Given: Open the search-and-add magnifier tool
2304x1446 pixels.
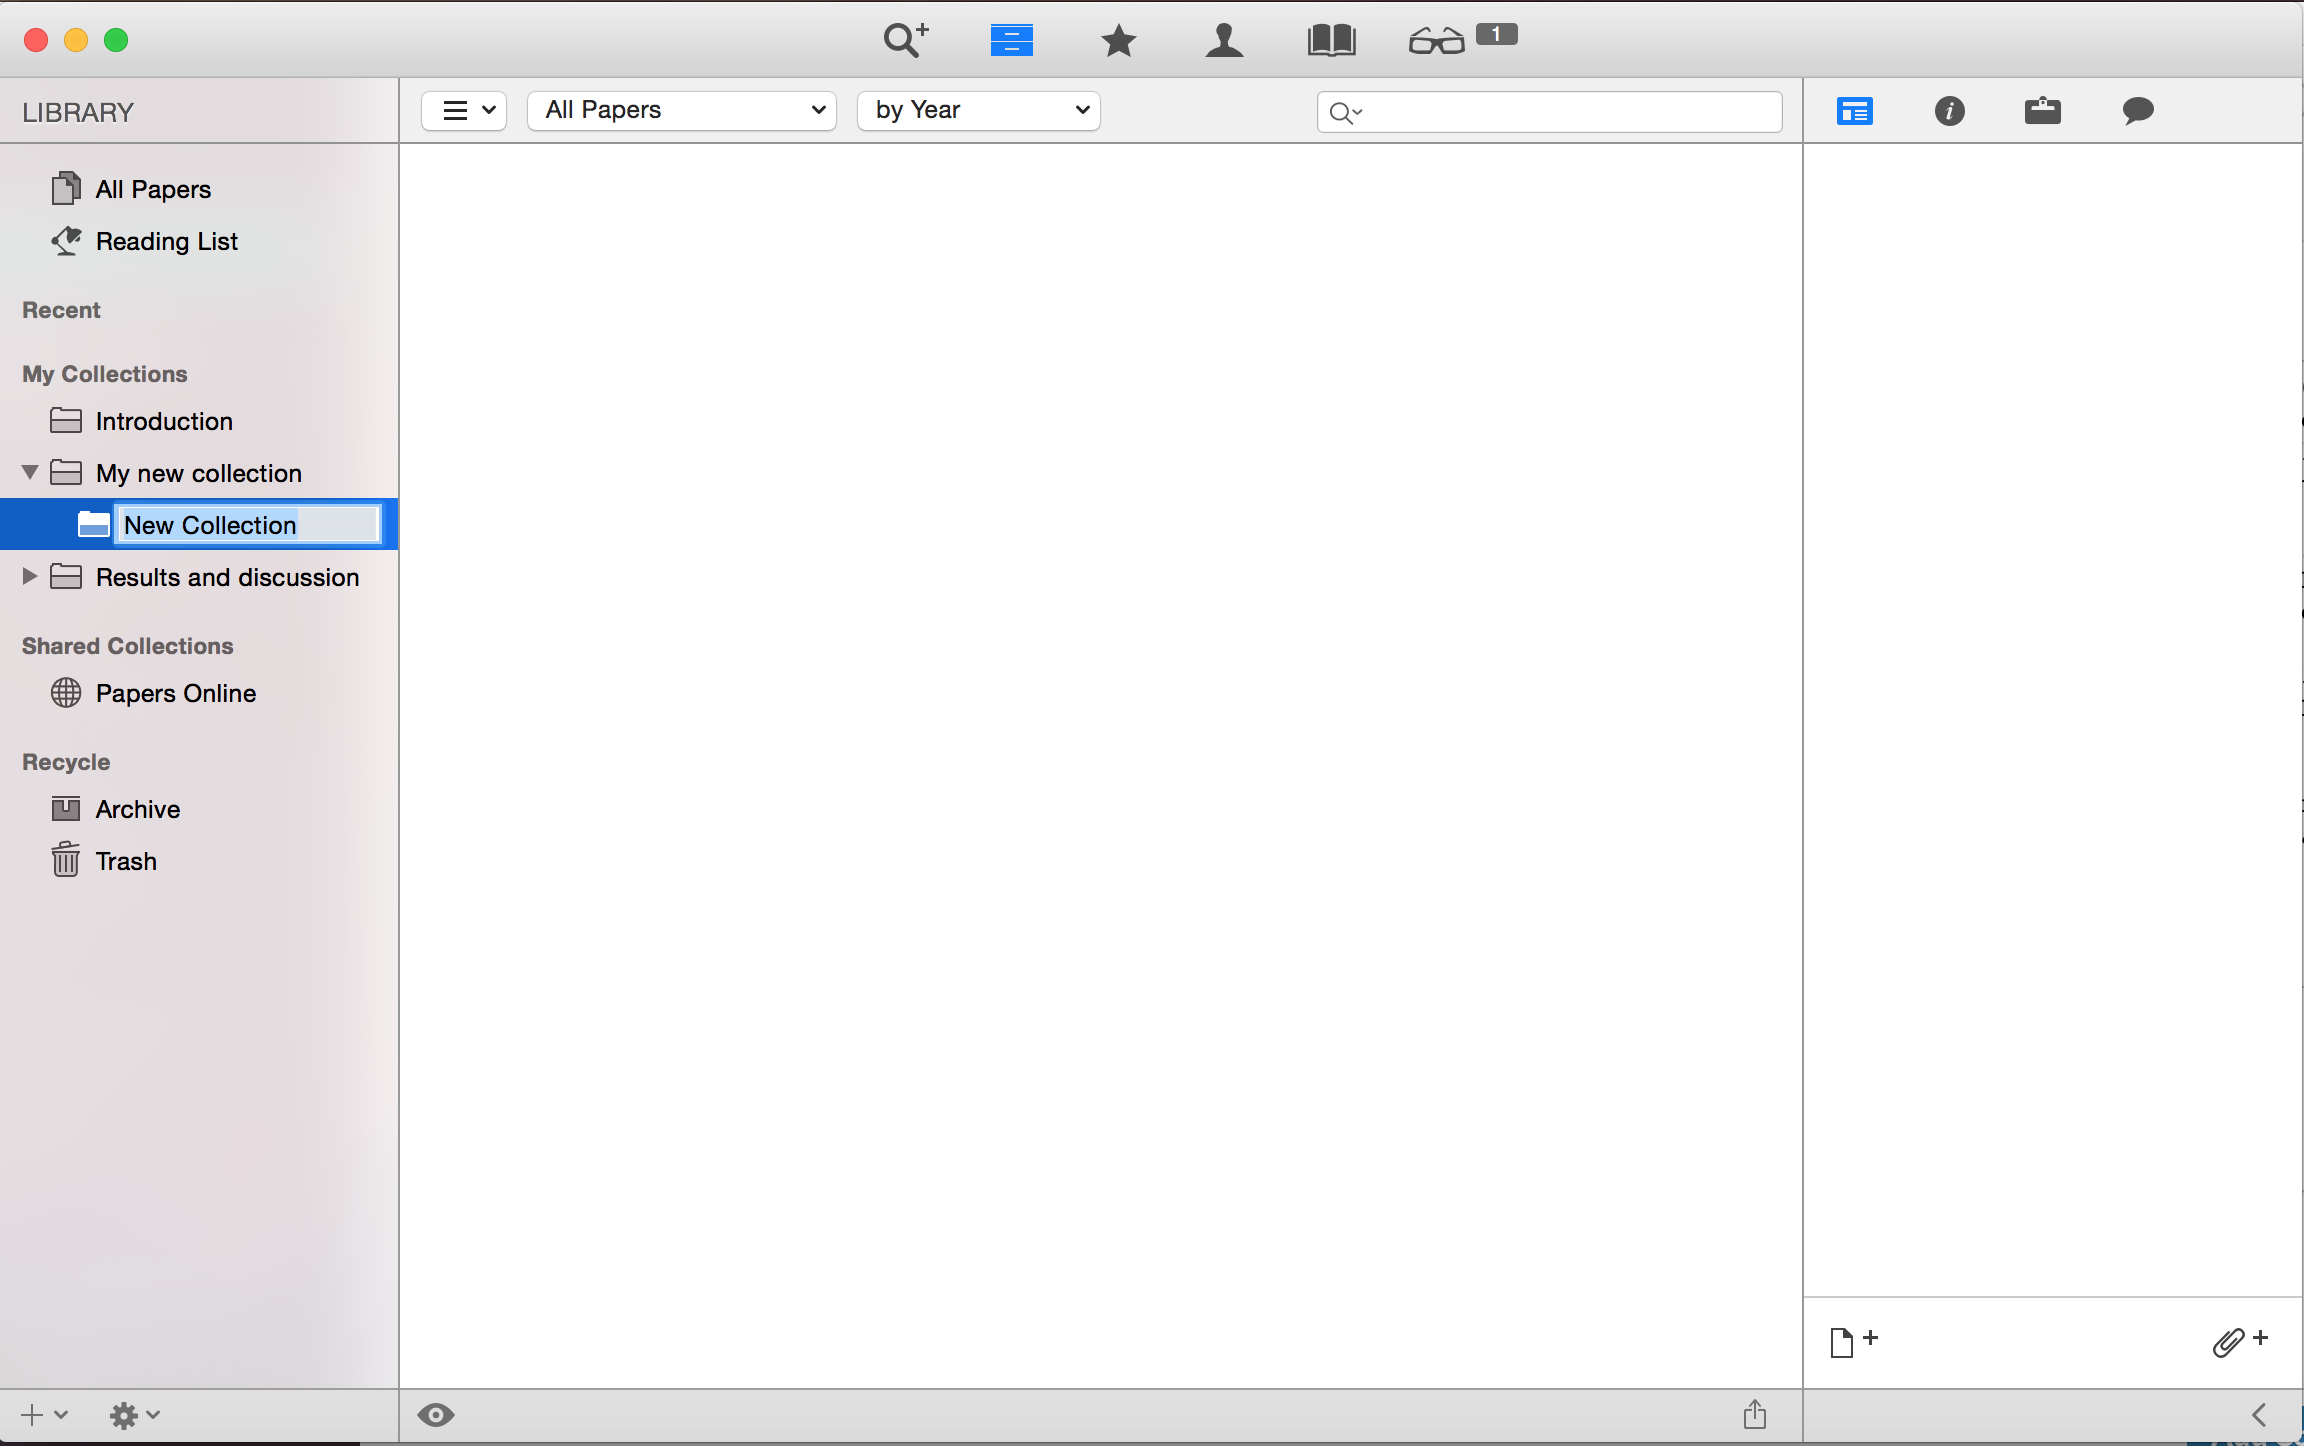Looking at the screenshot, I should [x=906, y=40].
